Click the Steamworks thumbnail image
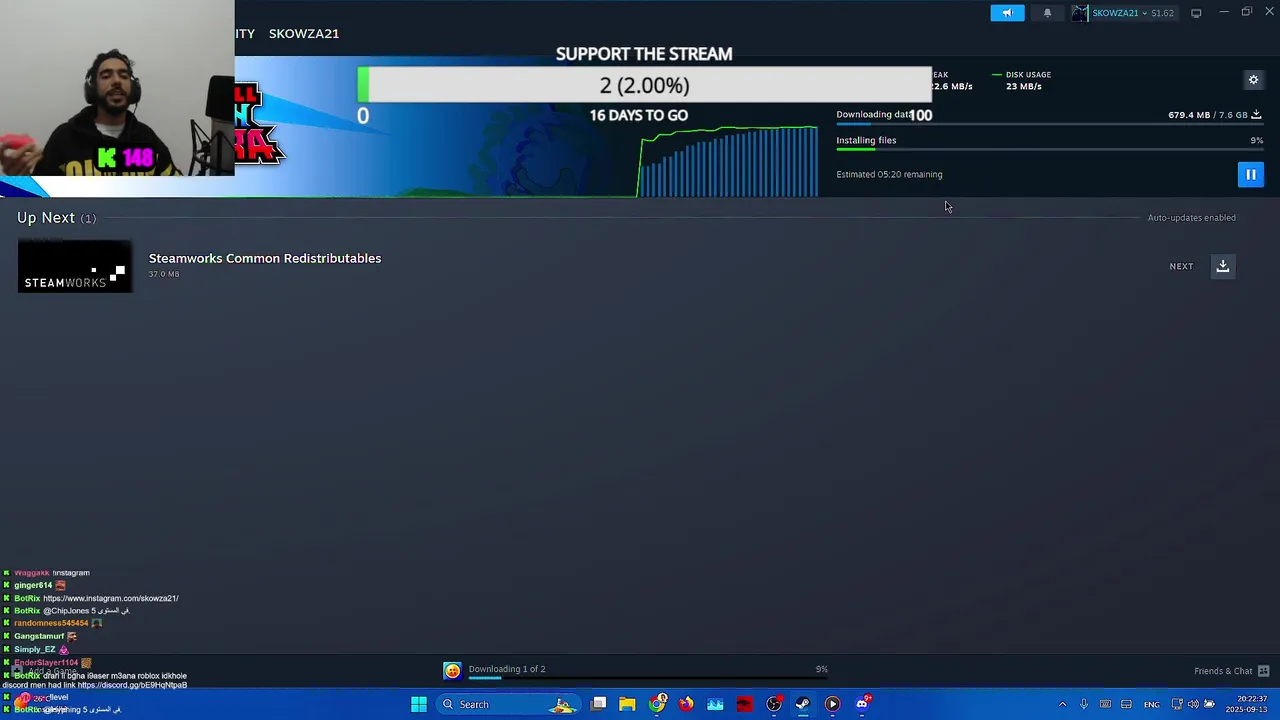 [75, 266]
